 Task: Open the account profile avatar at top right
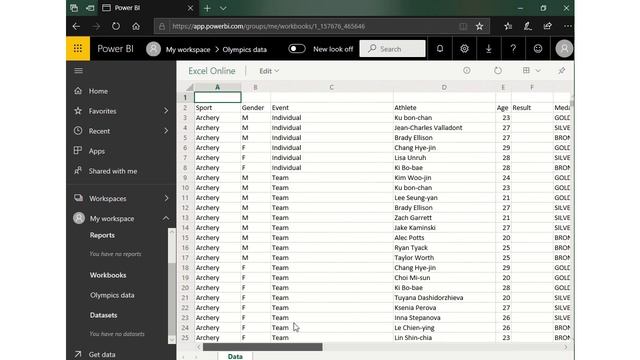click(564, 49)
